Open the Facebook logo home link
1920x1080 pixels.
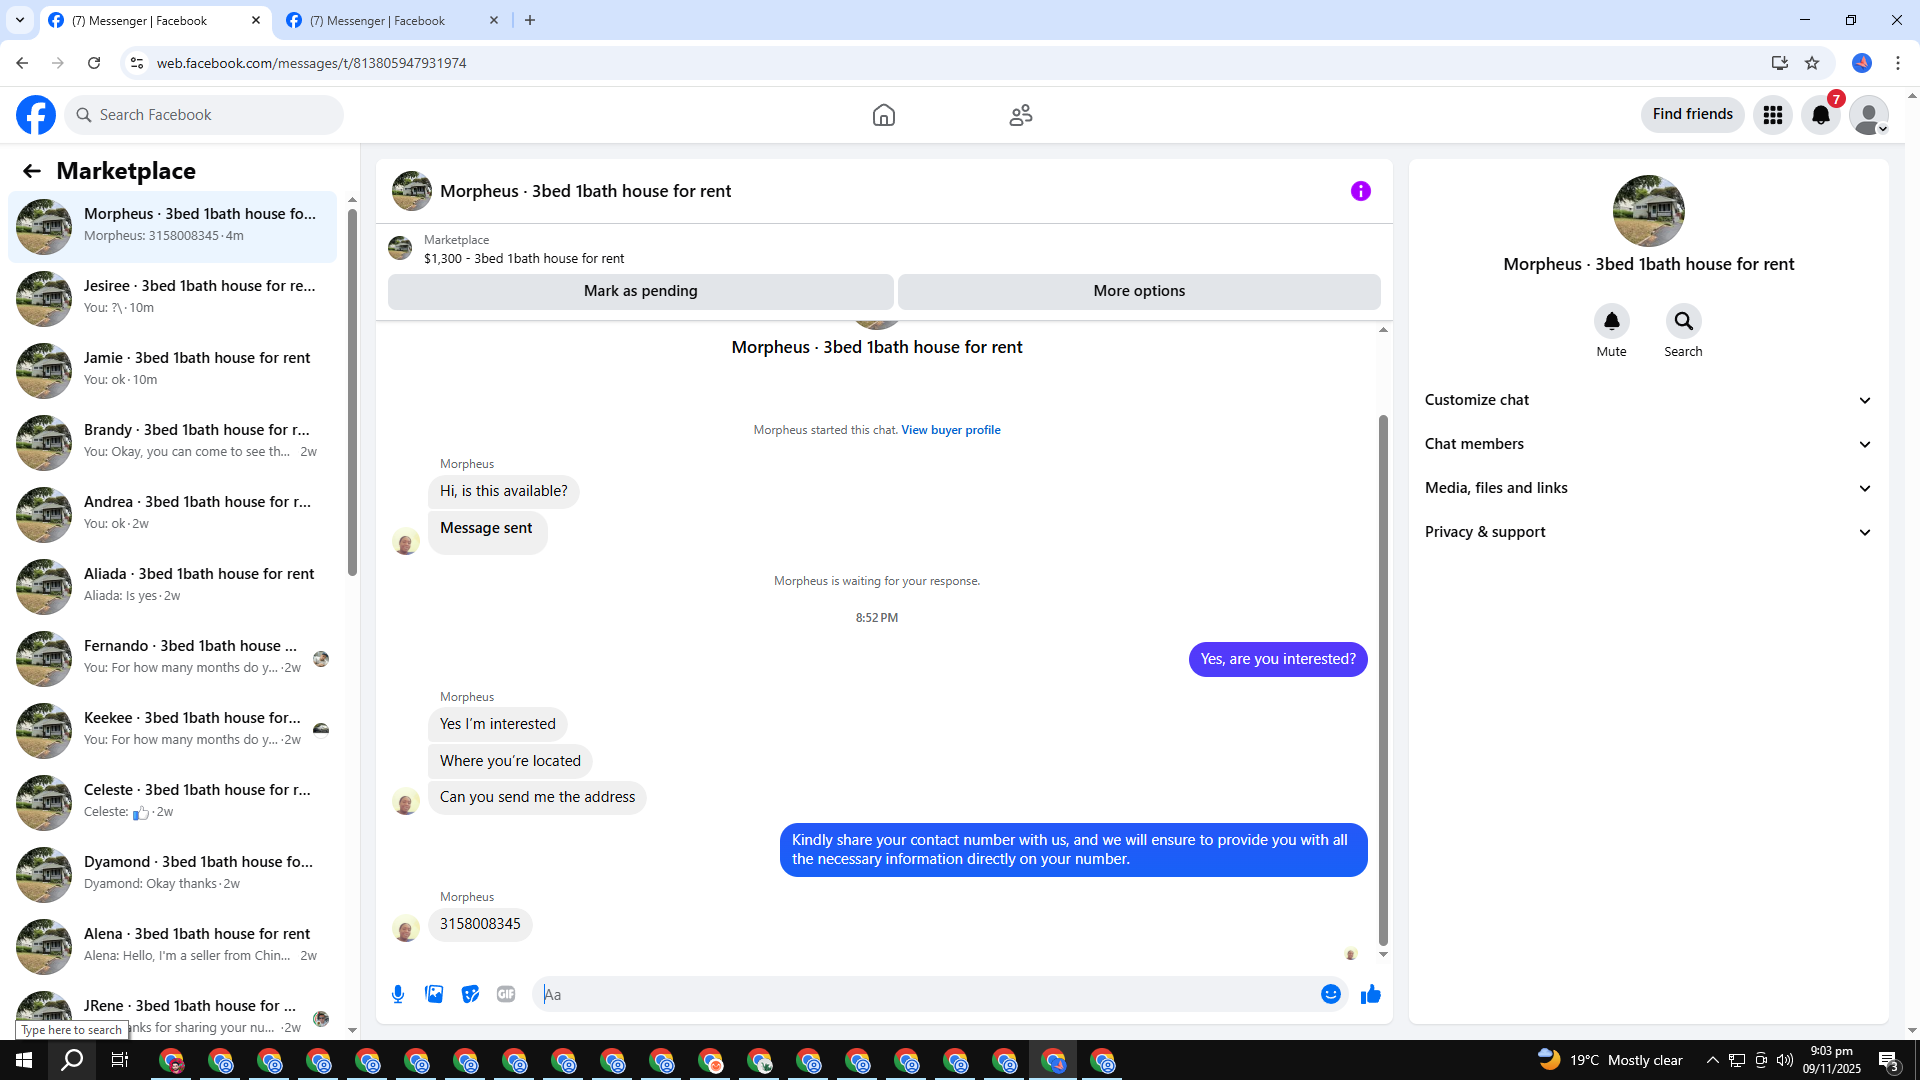36,115
